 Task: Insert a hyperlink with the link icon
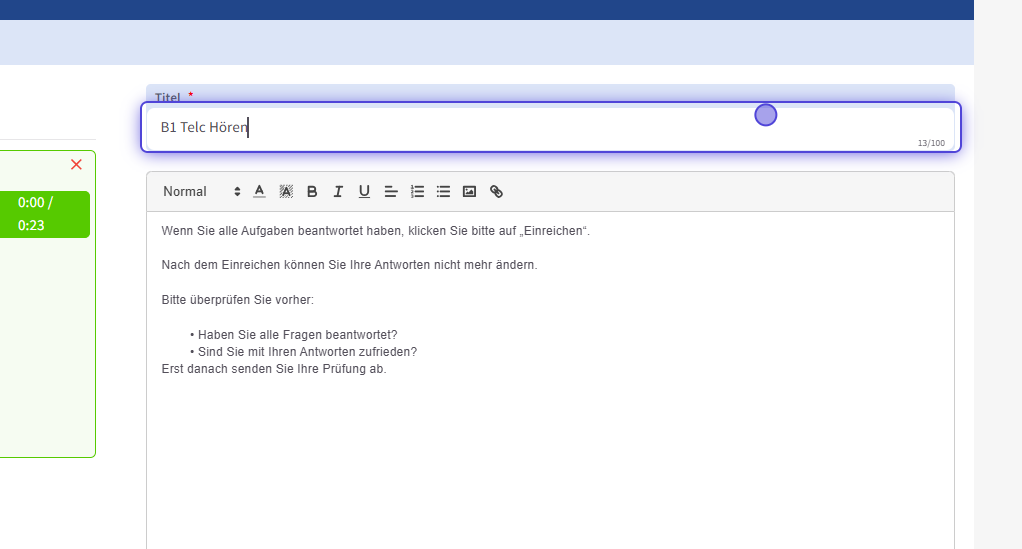coord(496,191)
